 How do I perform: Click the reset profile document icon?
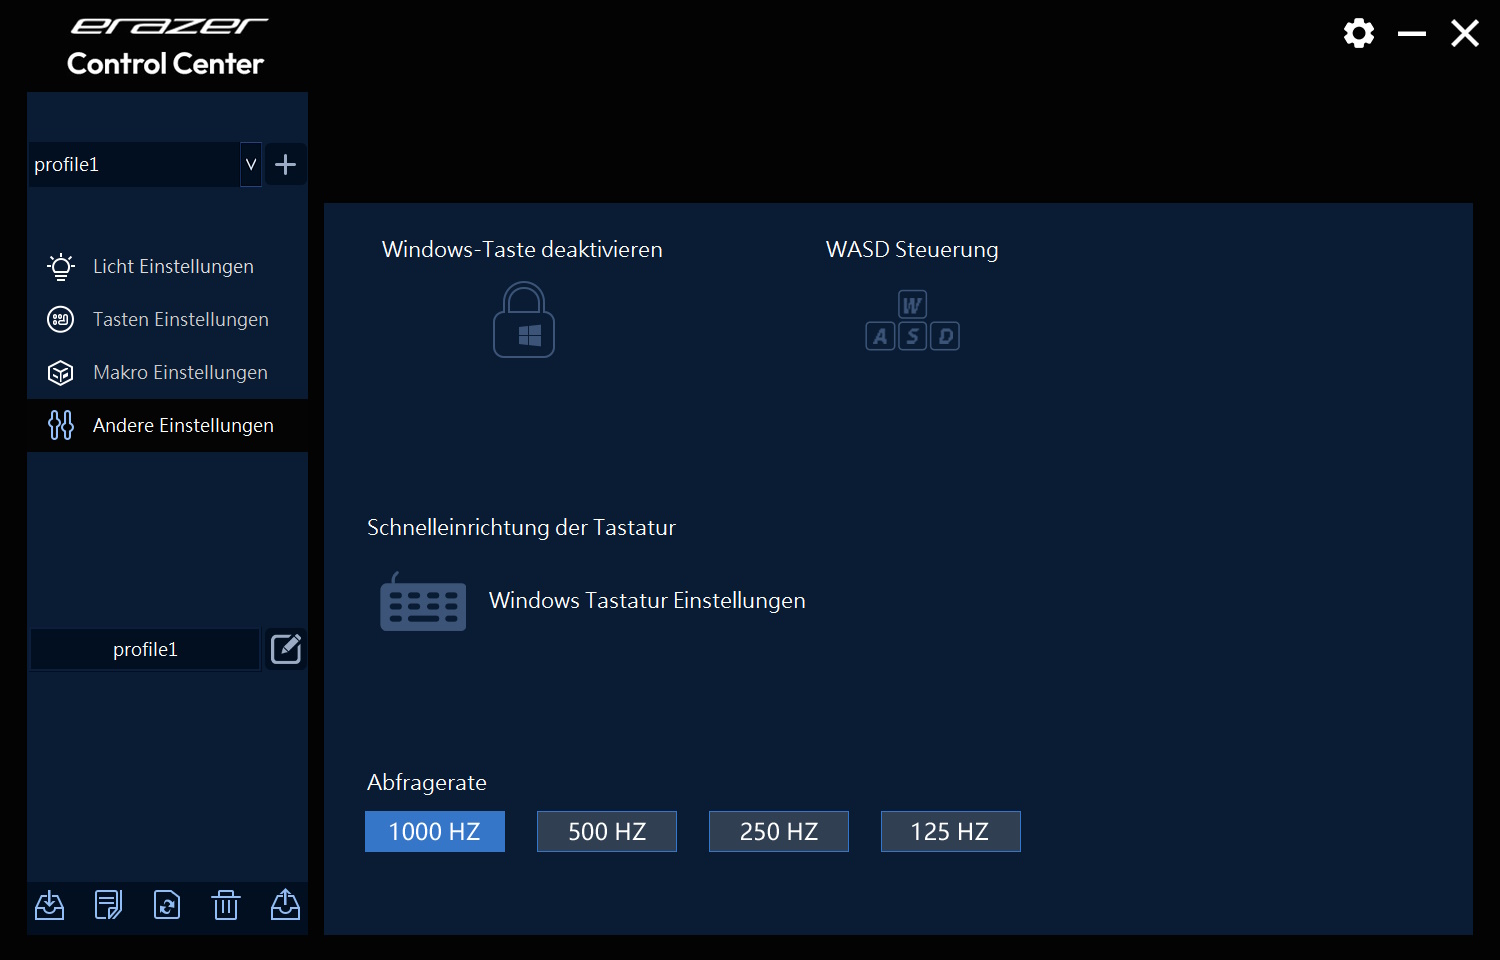[167, 905]
